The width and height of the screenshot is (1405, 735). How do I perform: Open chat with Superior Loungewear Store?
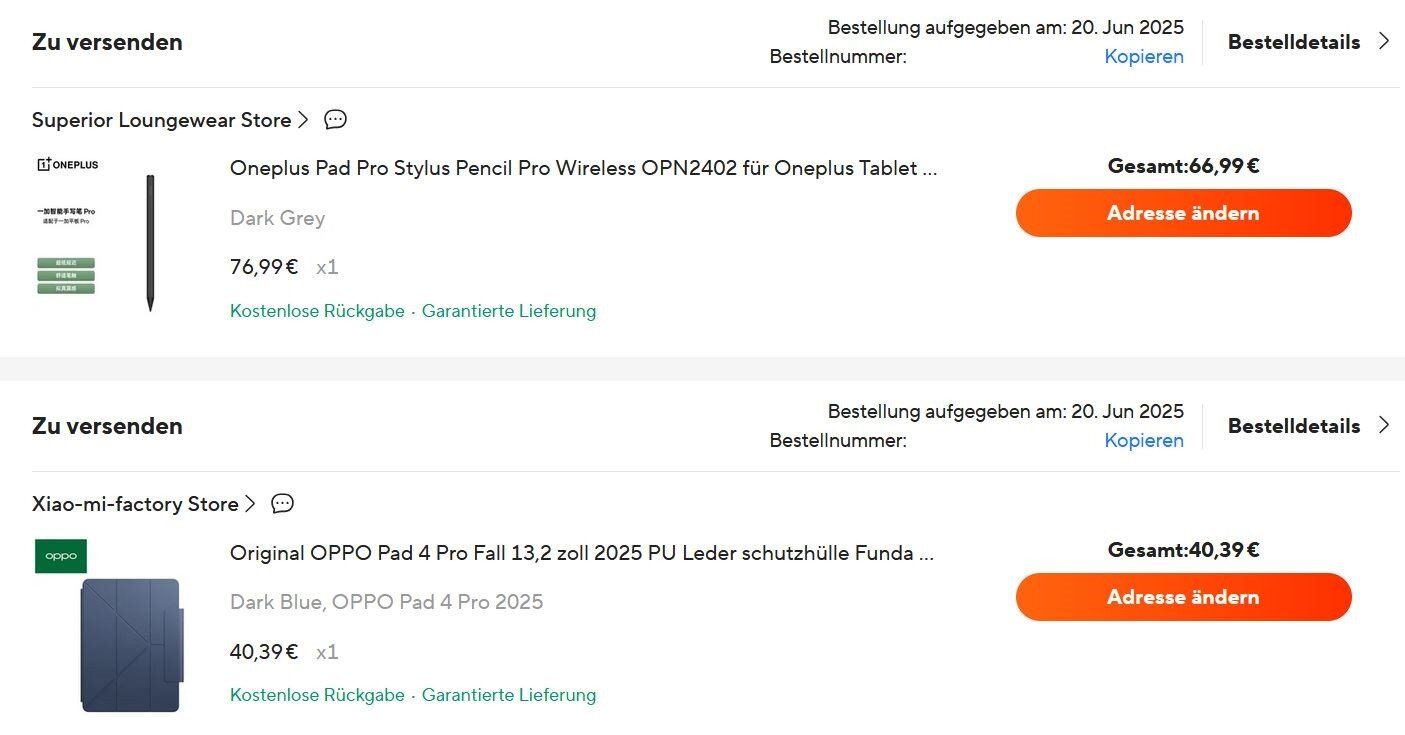pyautogui.click(x=336, y=120)
